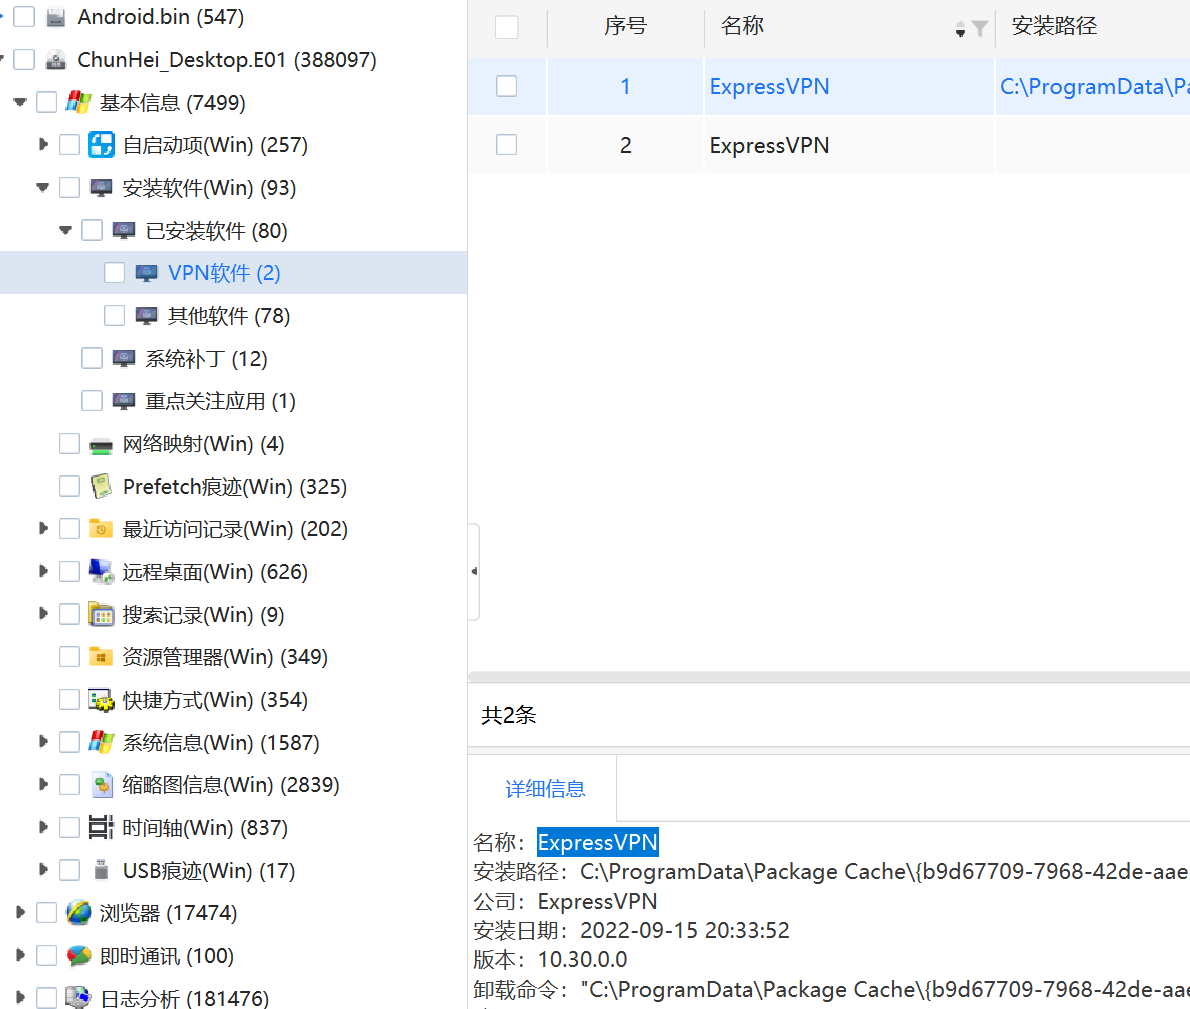The width and height of the screenshot is (1190, 1009).
Task: Click the 自启动项(Win) icon
Action: click(x=101, y=145)
